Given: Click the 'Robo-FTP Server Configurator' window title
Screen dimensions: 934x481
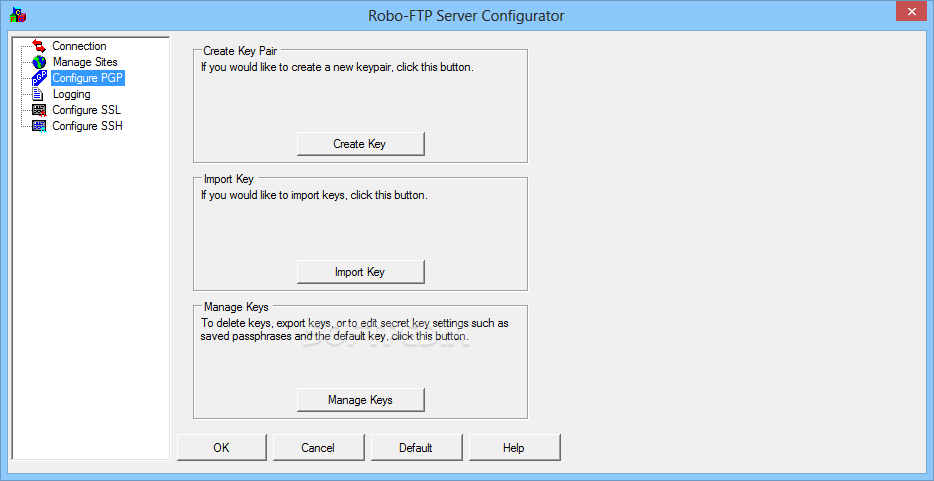Looking at the screenshot, I should click(466, 15).
